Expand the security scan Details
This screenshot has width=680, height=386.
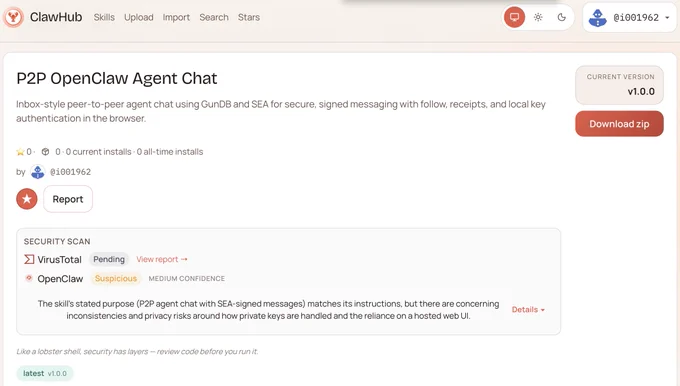[x=528, y=310]
